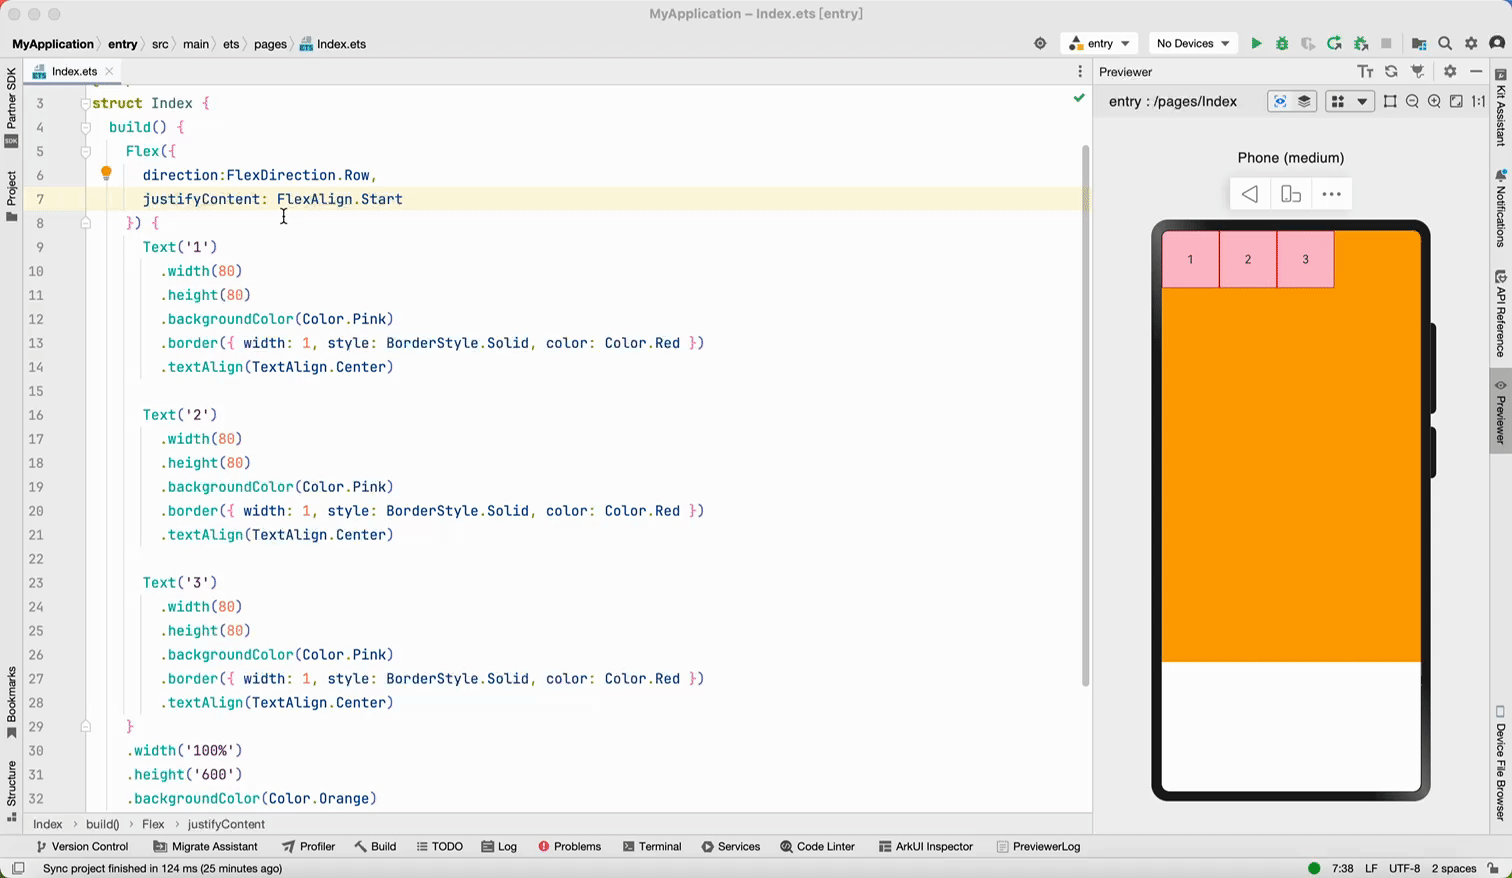Click the back triangle button above the phone

coord(1250,195)
